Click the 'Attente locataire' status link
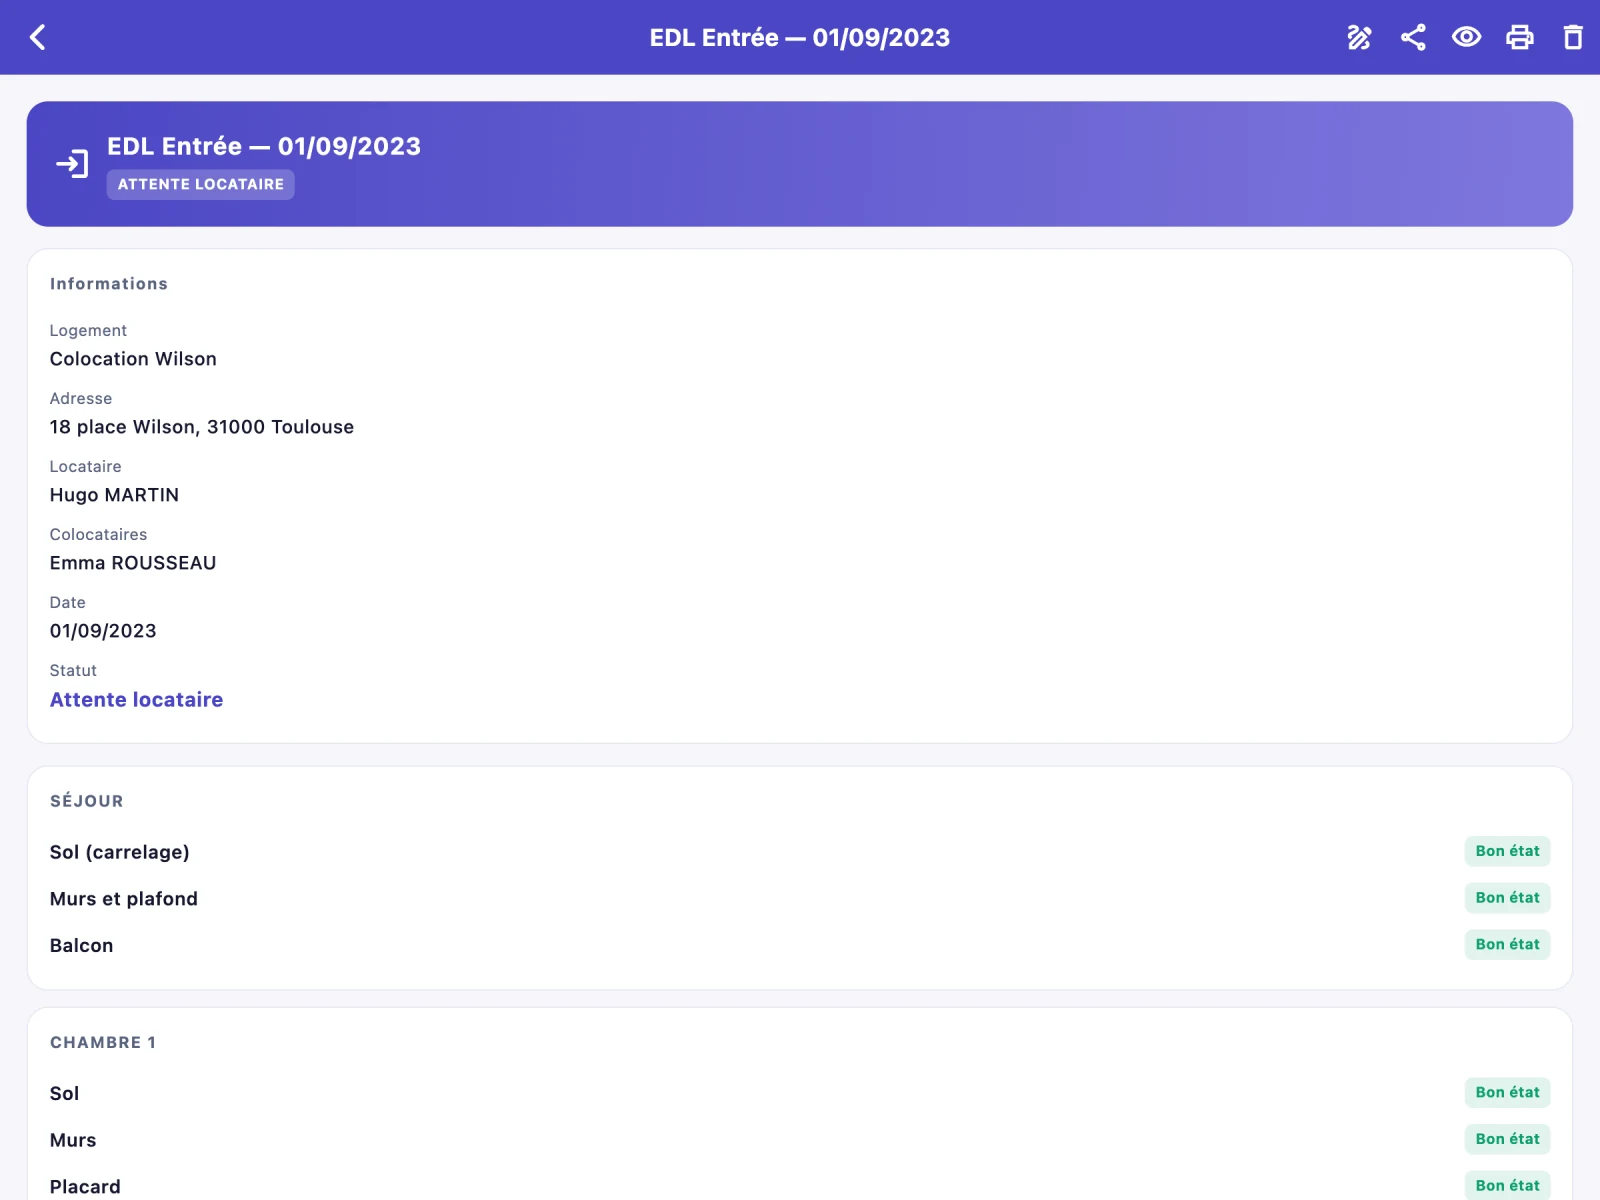 pyautogui.click(x=137, y=700)
